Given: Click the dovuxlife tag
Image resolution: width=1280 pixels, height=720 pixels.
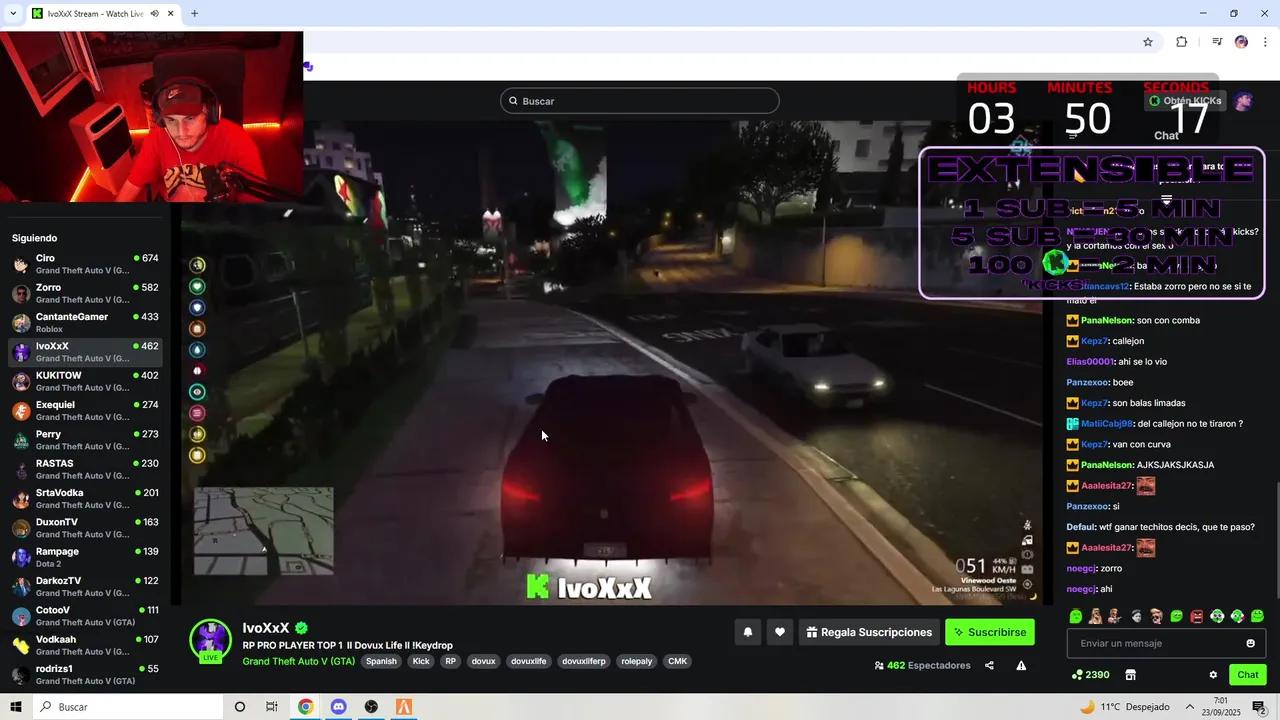Looking at the screenshot, I should point(528,661).
